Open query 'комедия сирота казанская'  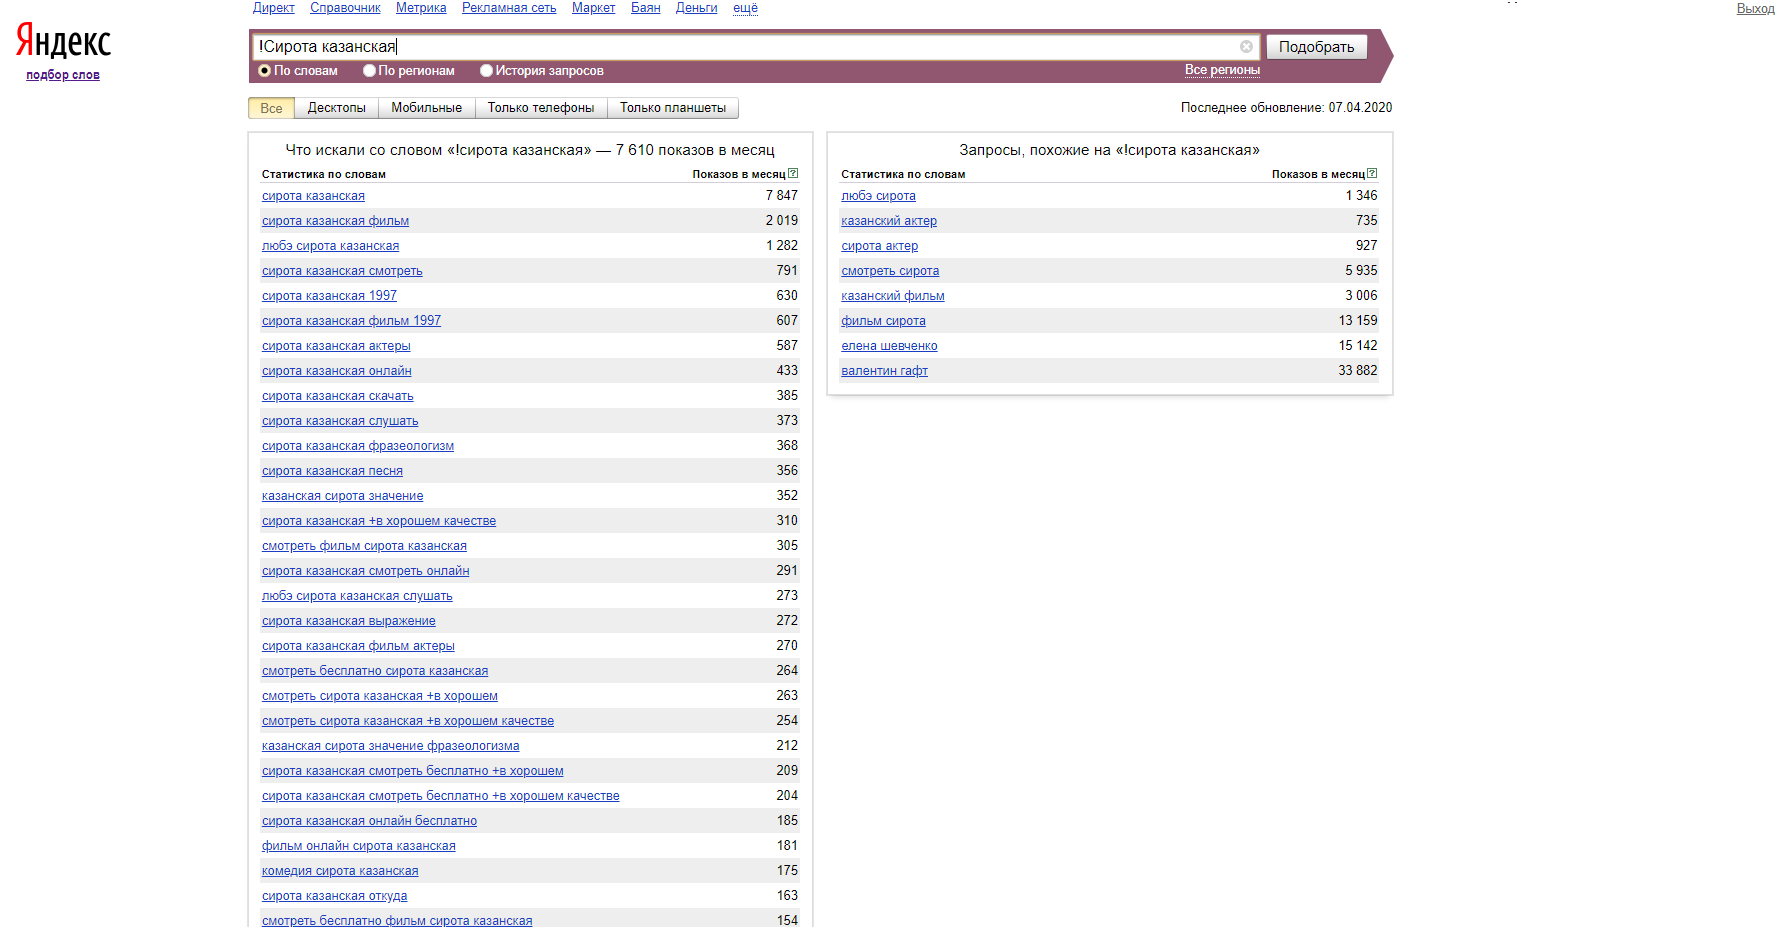(x=340, y=871)
